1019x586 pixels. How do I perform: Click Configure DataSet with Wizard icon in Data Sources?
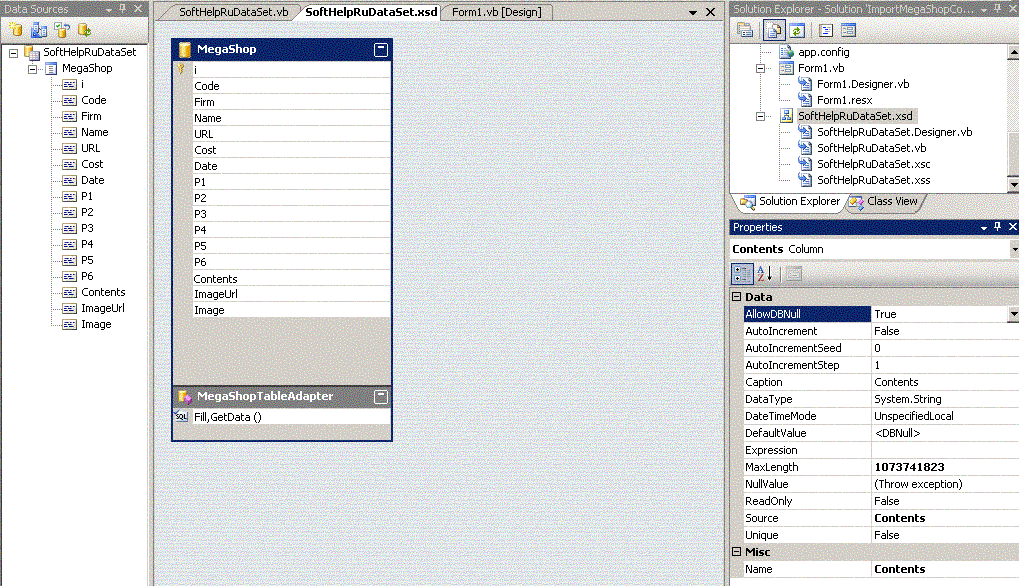click(62, 30)
